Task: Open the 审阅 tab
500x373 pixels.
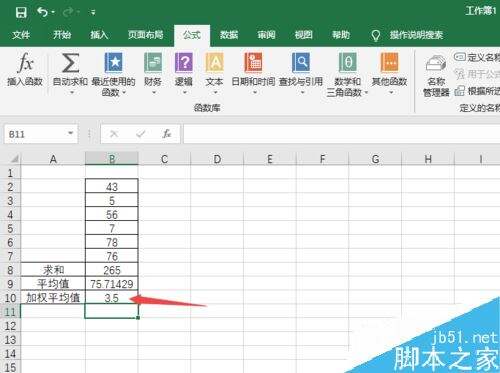Action: [x=266, y=35]
